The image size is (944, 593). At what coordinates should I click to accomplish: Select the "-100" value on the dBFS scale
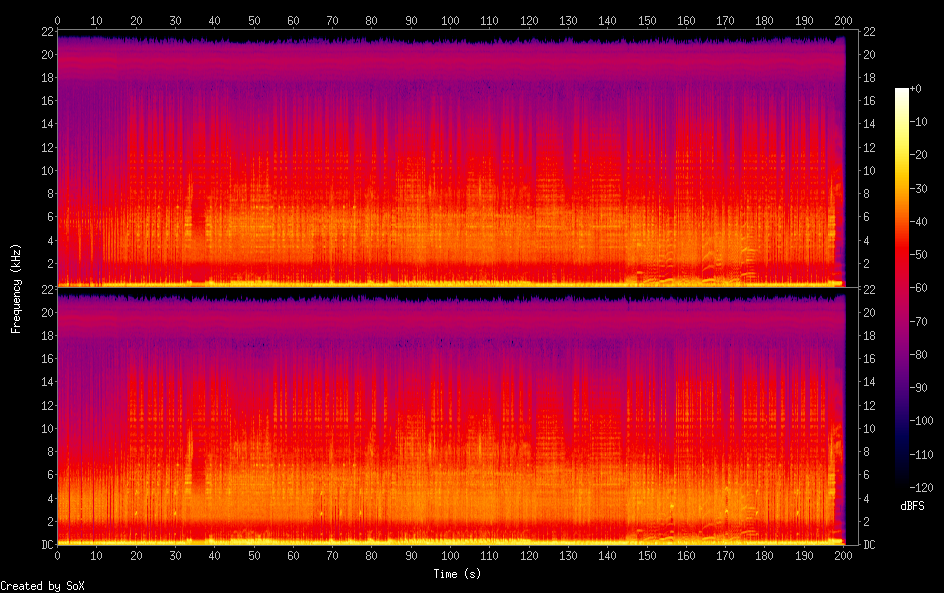point(921,421)
